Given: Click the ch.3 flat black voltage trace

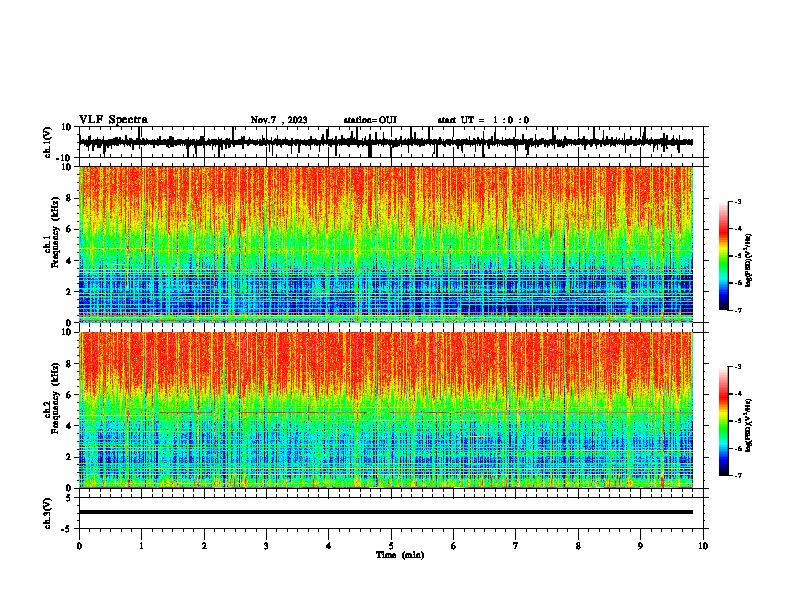Looking at the screenshot, I should (385, 512).
